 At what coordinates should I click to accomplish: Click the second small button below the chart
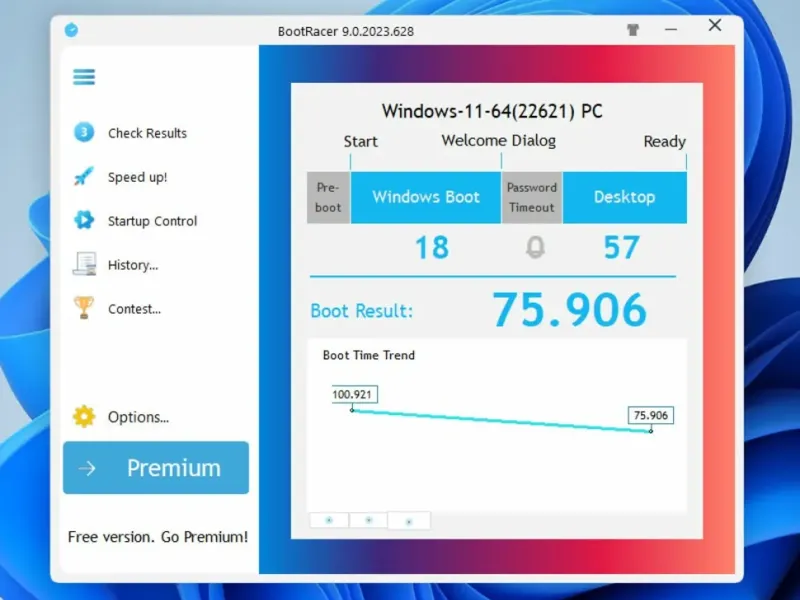[x=368, y=520]
